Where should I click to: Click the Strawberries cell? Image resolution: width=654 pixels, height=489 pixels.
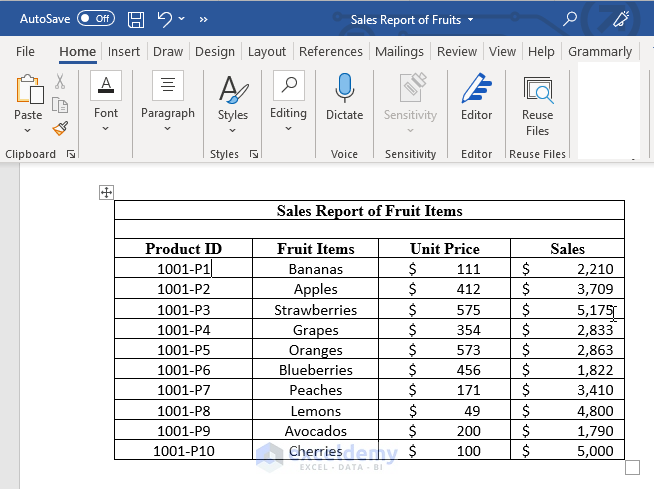pyautogui.click(x=316, y=309)
